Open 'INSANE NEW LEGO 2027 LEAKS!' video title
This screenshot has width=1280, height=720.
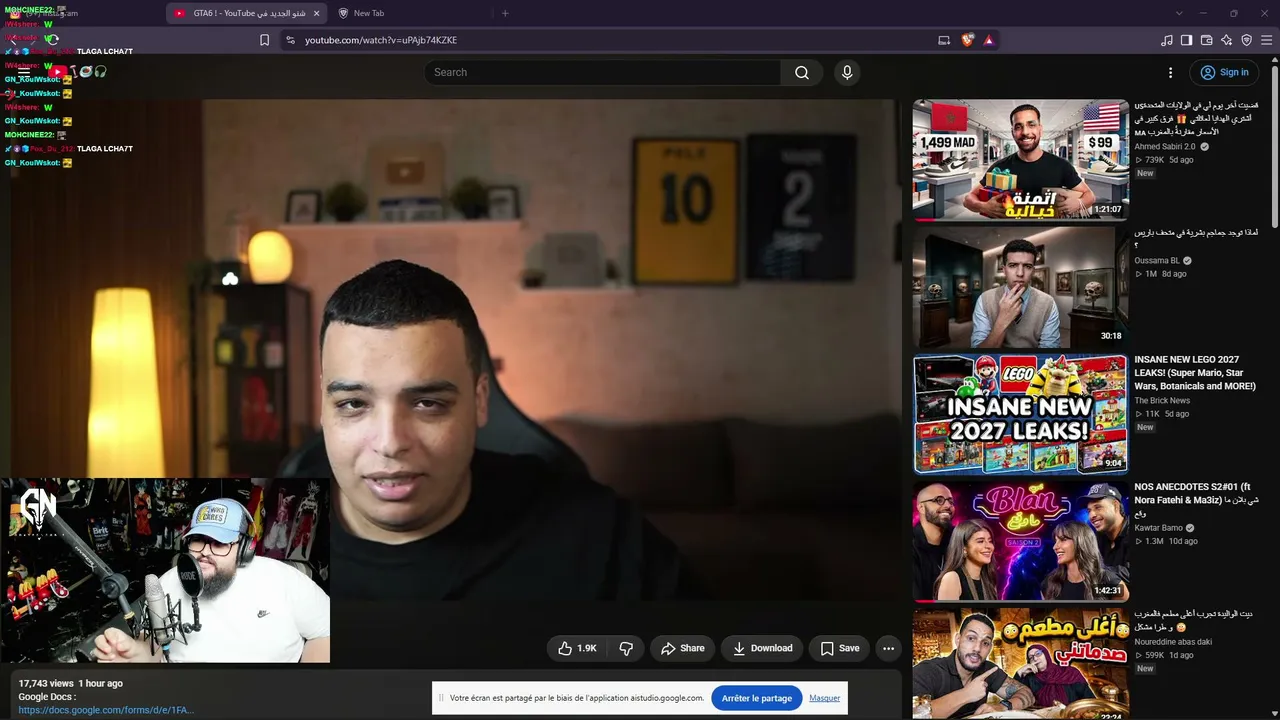coord(1195,373)
